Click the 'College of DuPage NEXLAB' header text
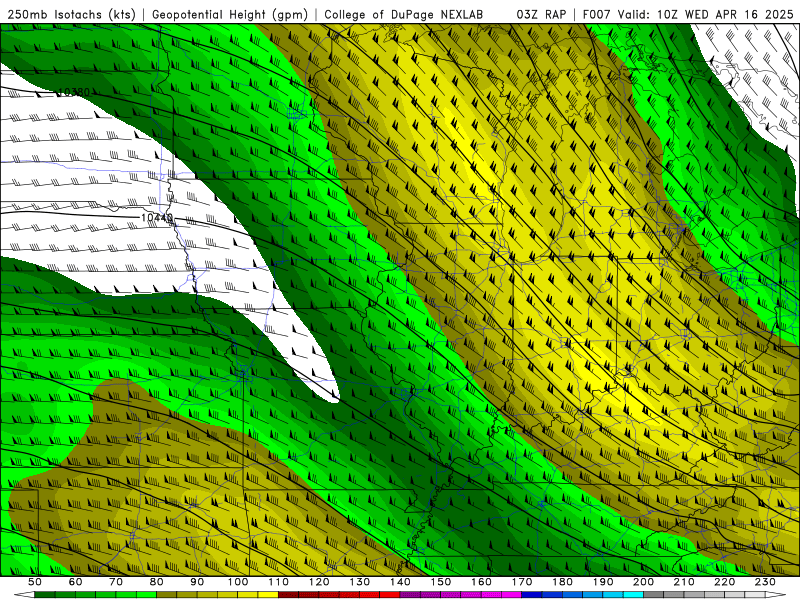 404,14
